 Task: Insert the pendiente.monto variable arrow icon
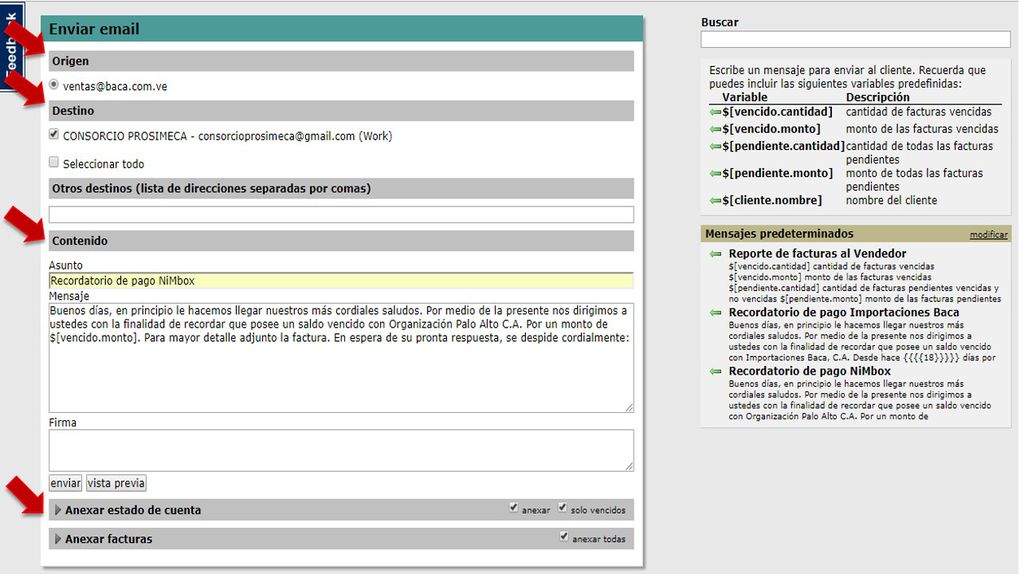point(715,173)
